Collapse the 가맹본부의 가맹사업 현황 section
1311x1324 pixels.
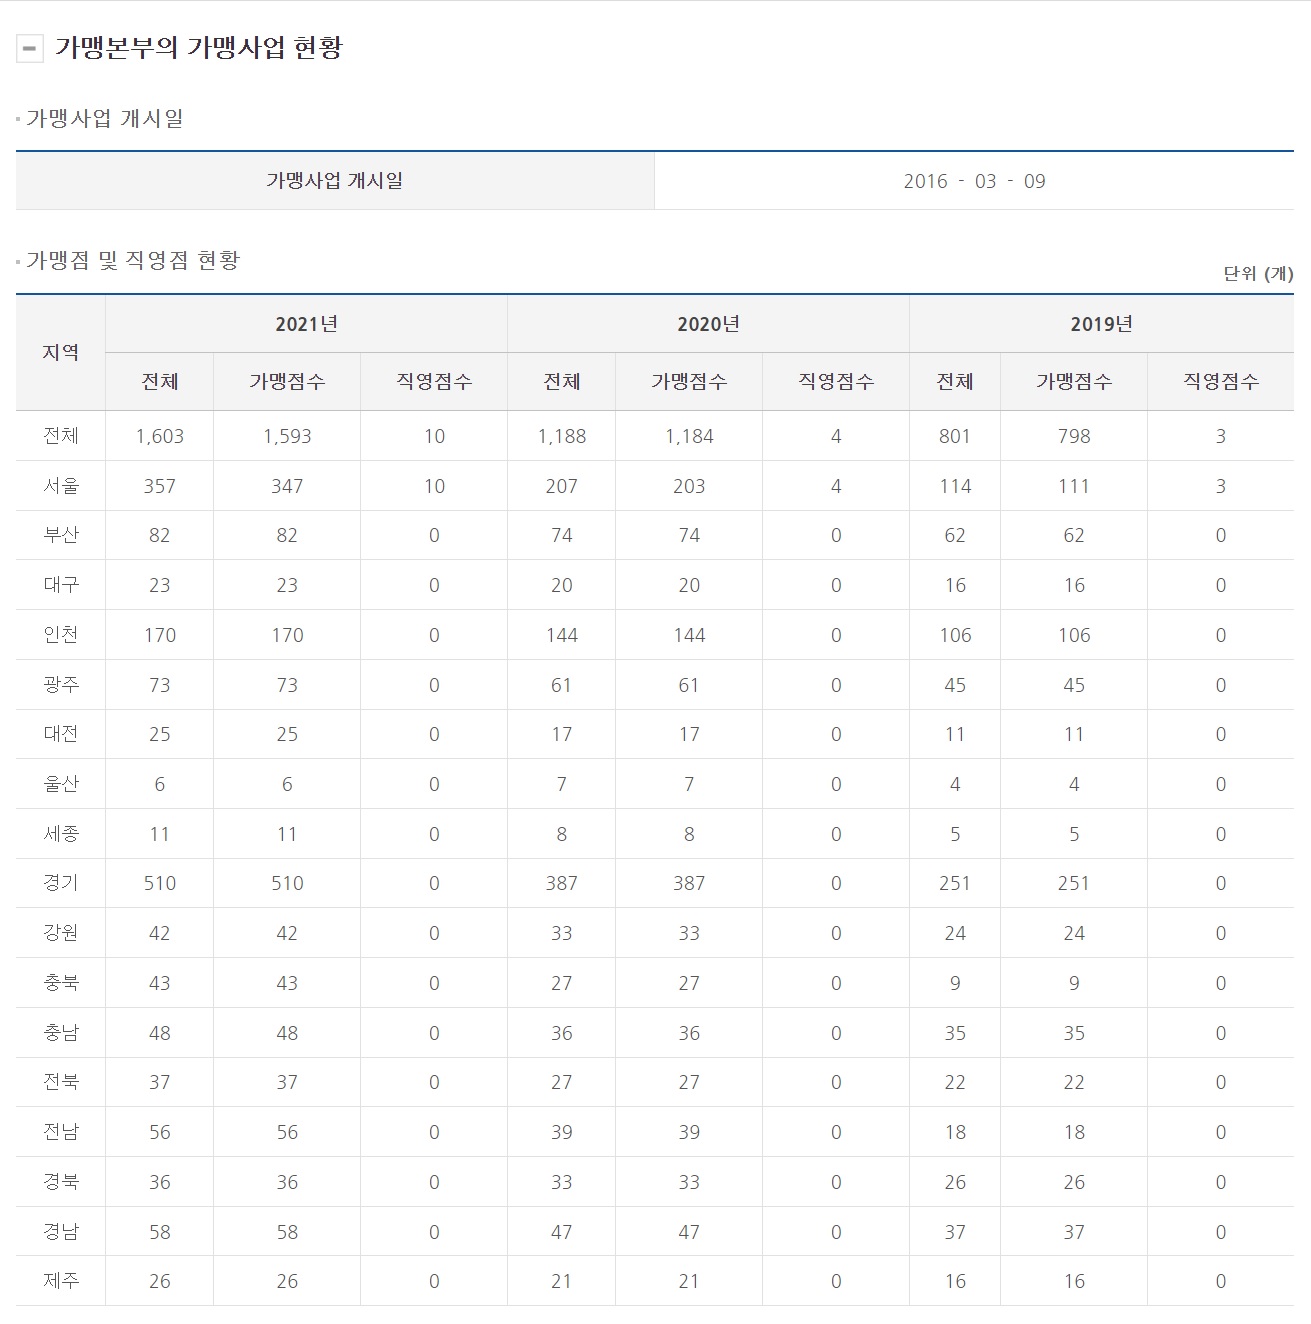(x=30, y=48)
